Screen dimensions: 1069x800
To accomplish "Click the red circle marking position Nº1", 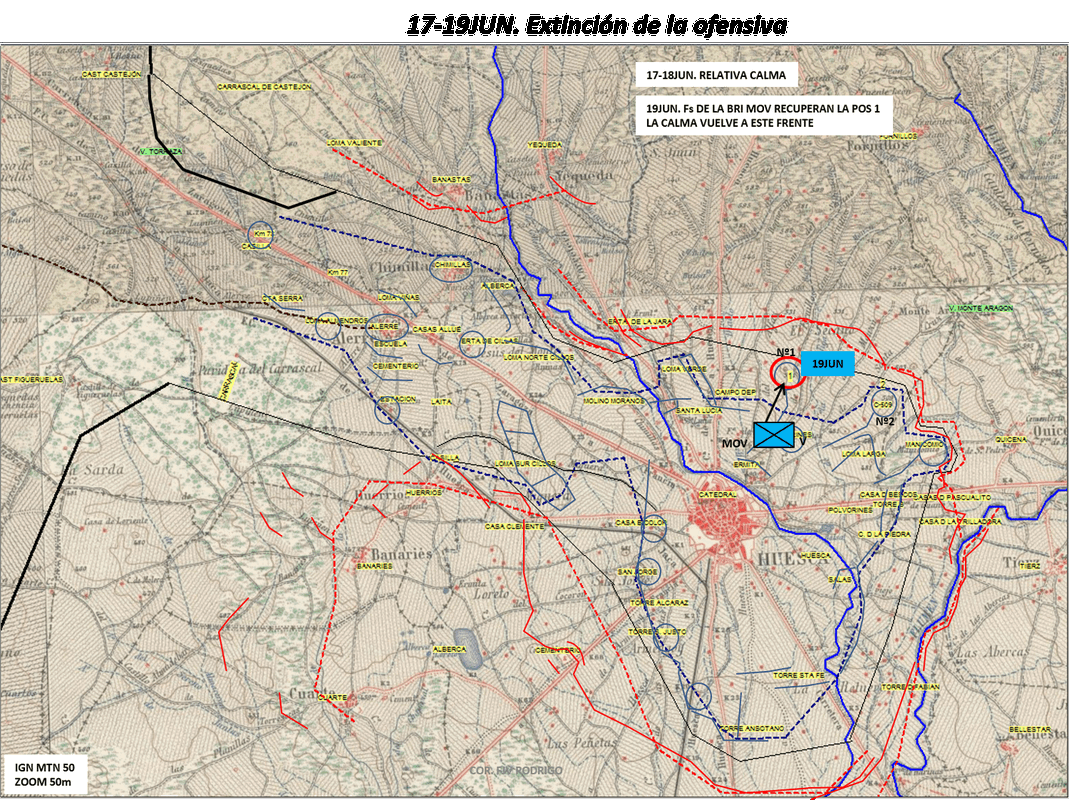I will point(787,374).
